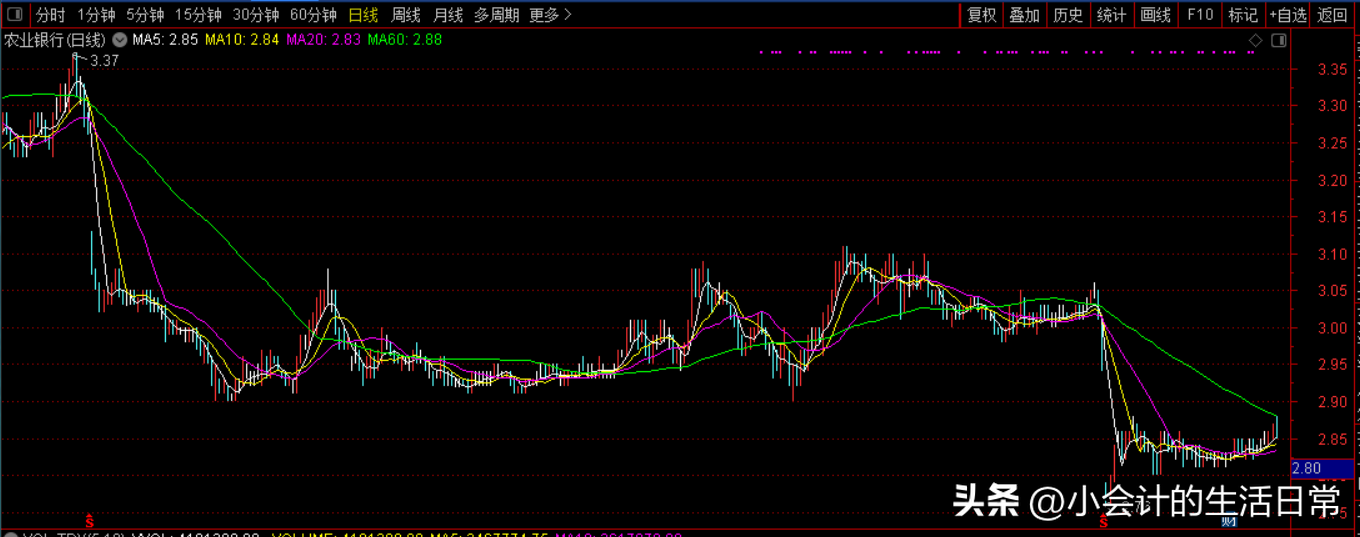Select the 60分钟 period
Viewport: 1360px width, 537px height.
(314, 15)
